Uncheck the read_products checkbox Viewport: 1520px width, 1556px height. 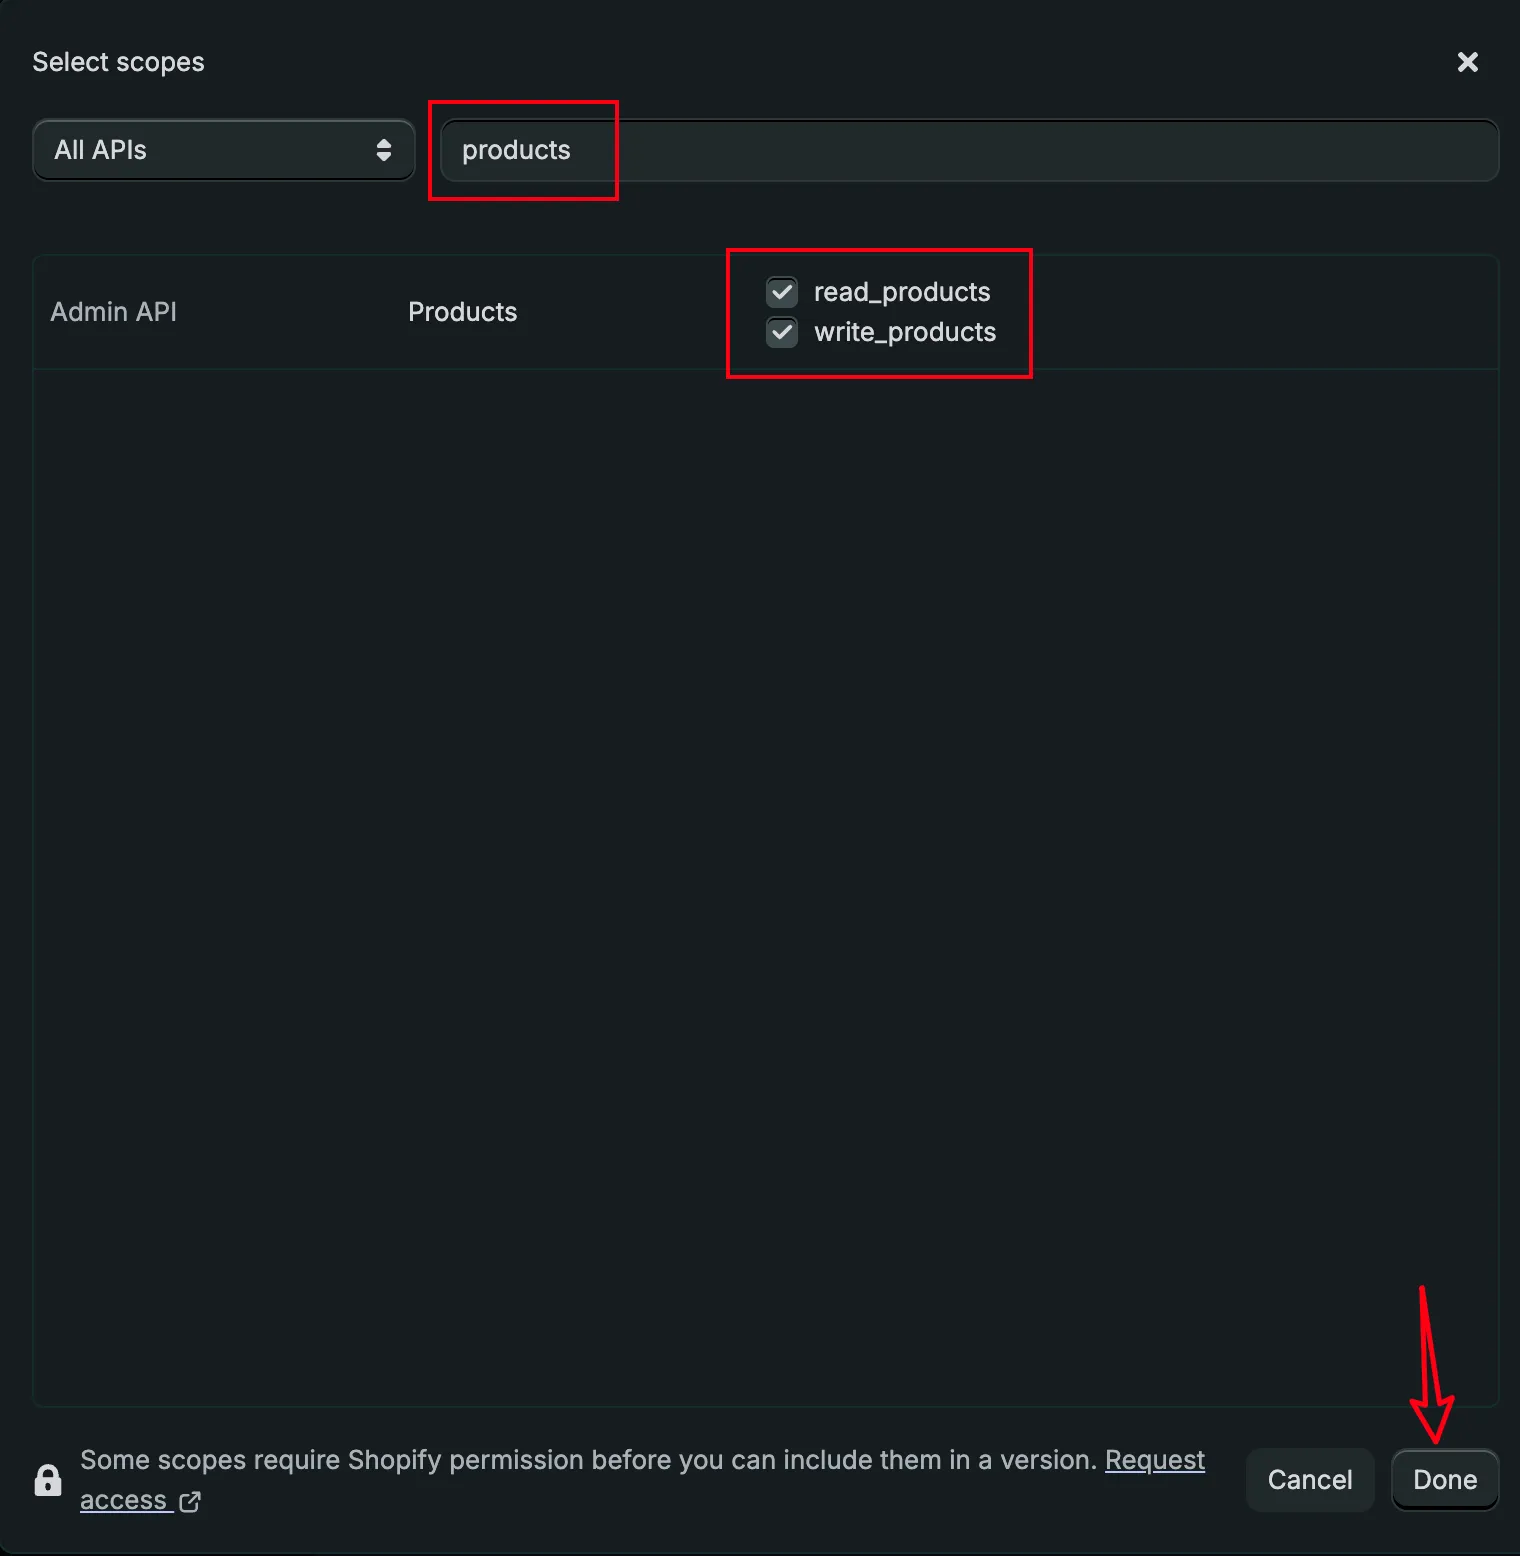point(782,292)
